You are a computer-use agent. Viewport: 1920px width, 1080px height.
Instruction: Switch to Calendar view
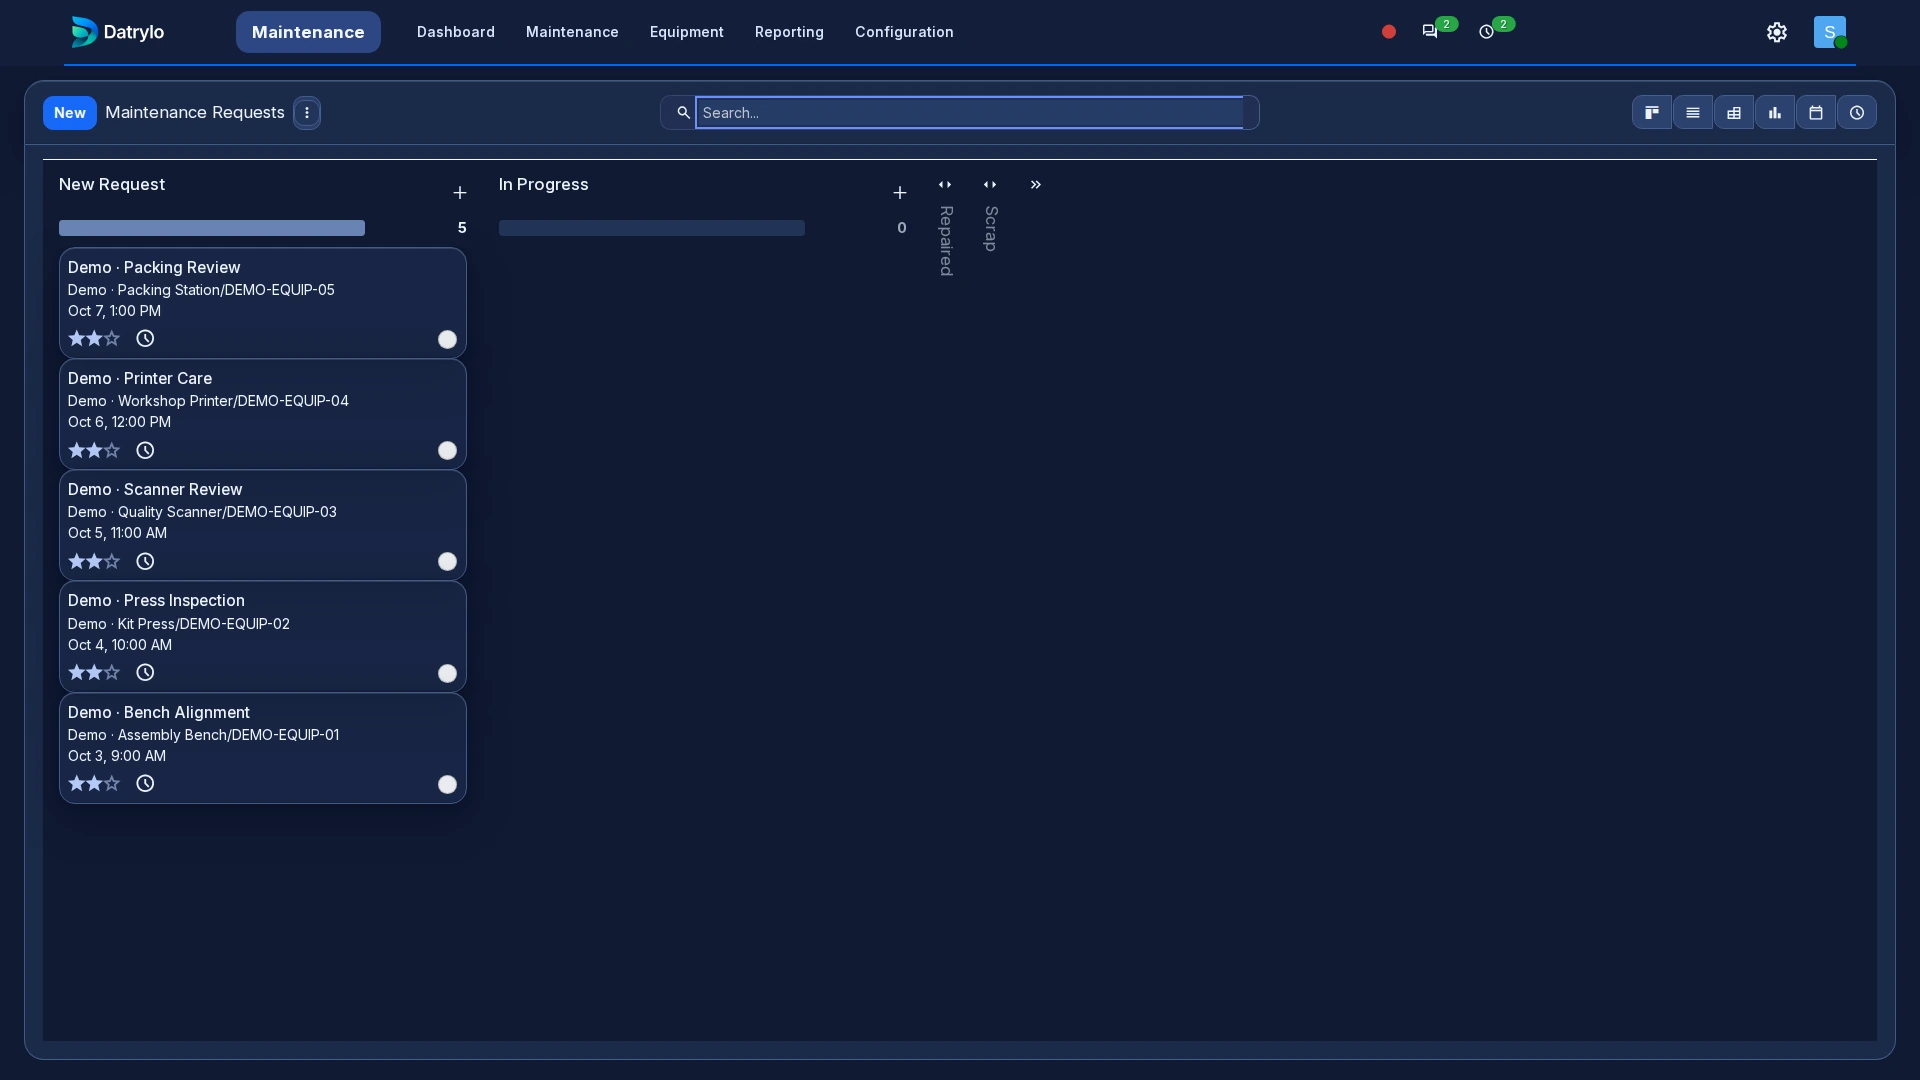1816,113
